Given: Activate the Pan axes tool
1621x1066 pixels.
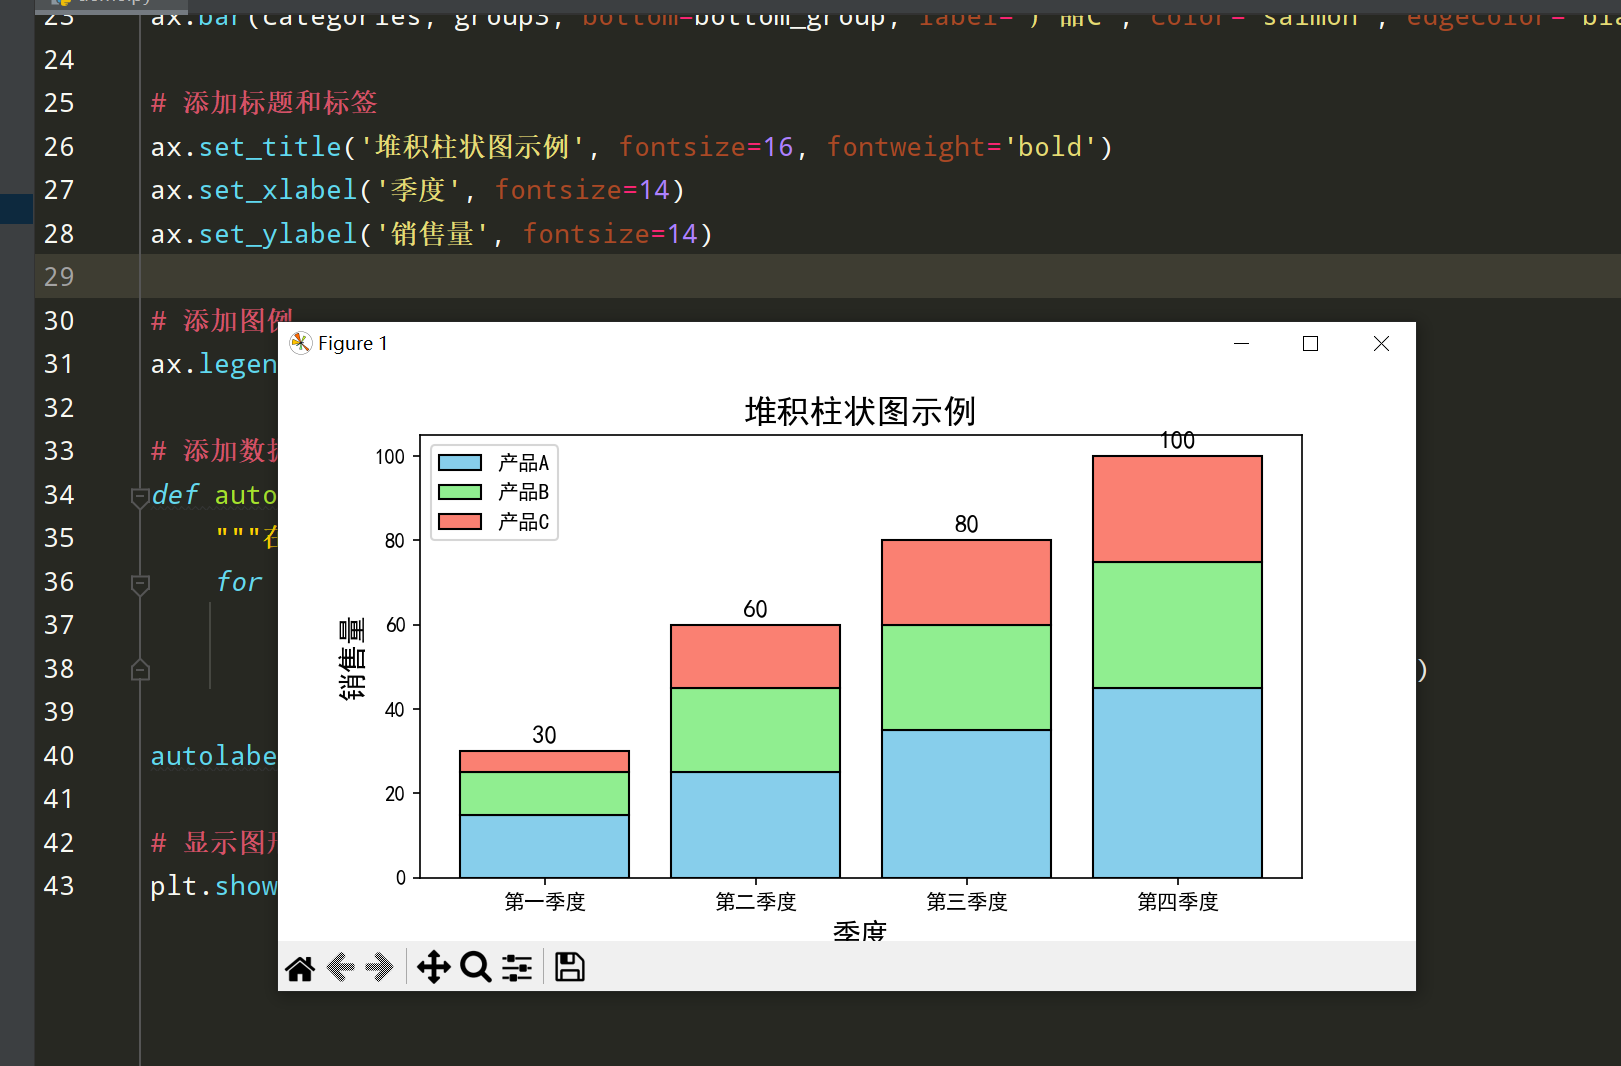Looking at the screenshot, I should [433, 967].
